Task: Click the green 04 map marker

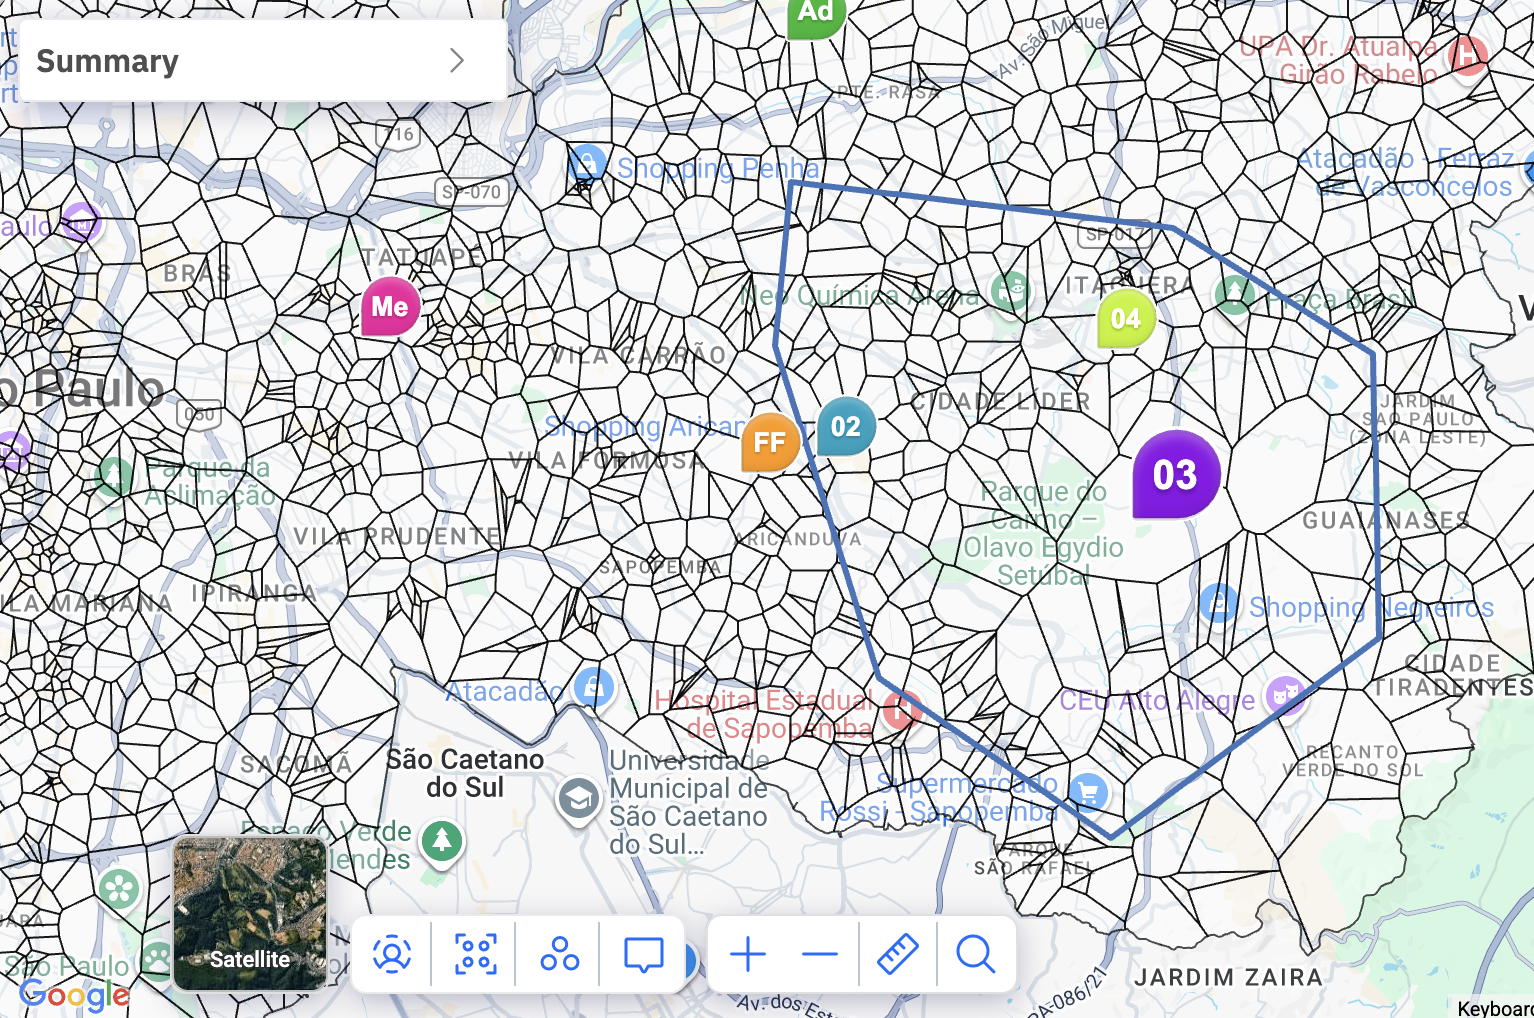Action: pos(1126,319)
